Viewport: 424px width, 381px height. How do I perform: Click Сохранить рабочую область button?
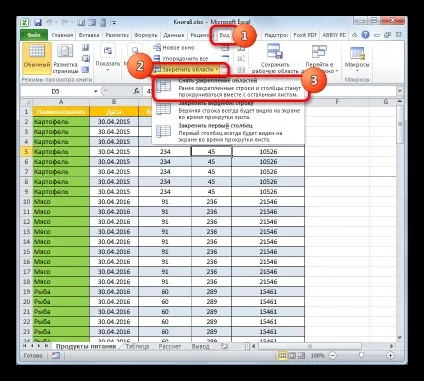click(x=276, y=58)
